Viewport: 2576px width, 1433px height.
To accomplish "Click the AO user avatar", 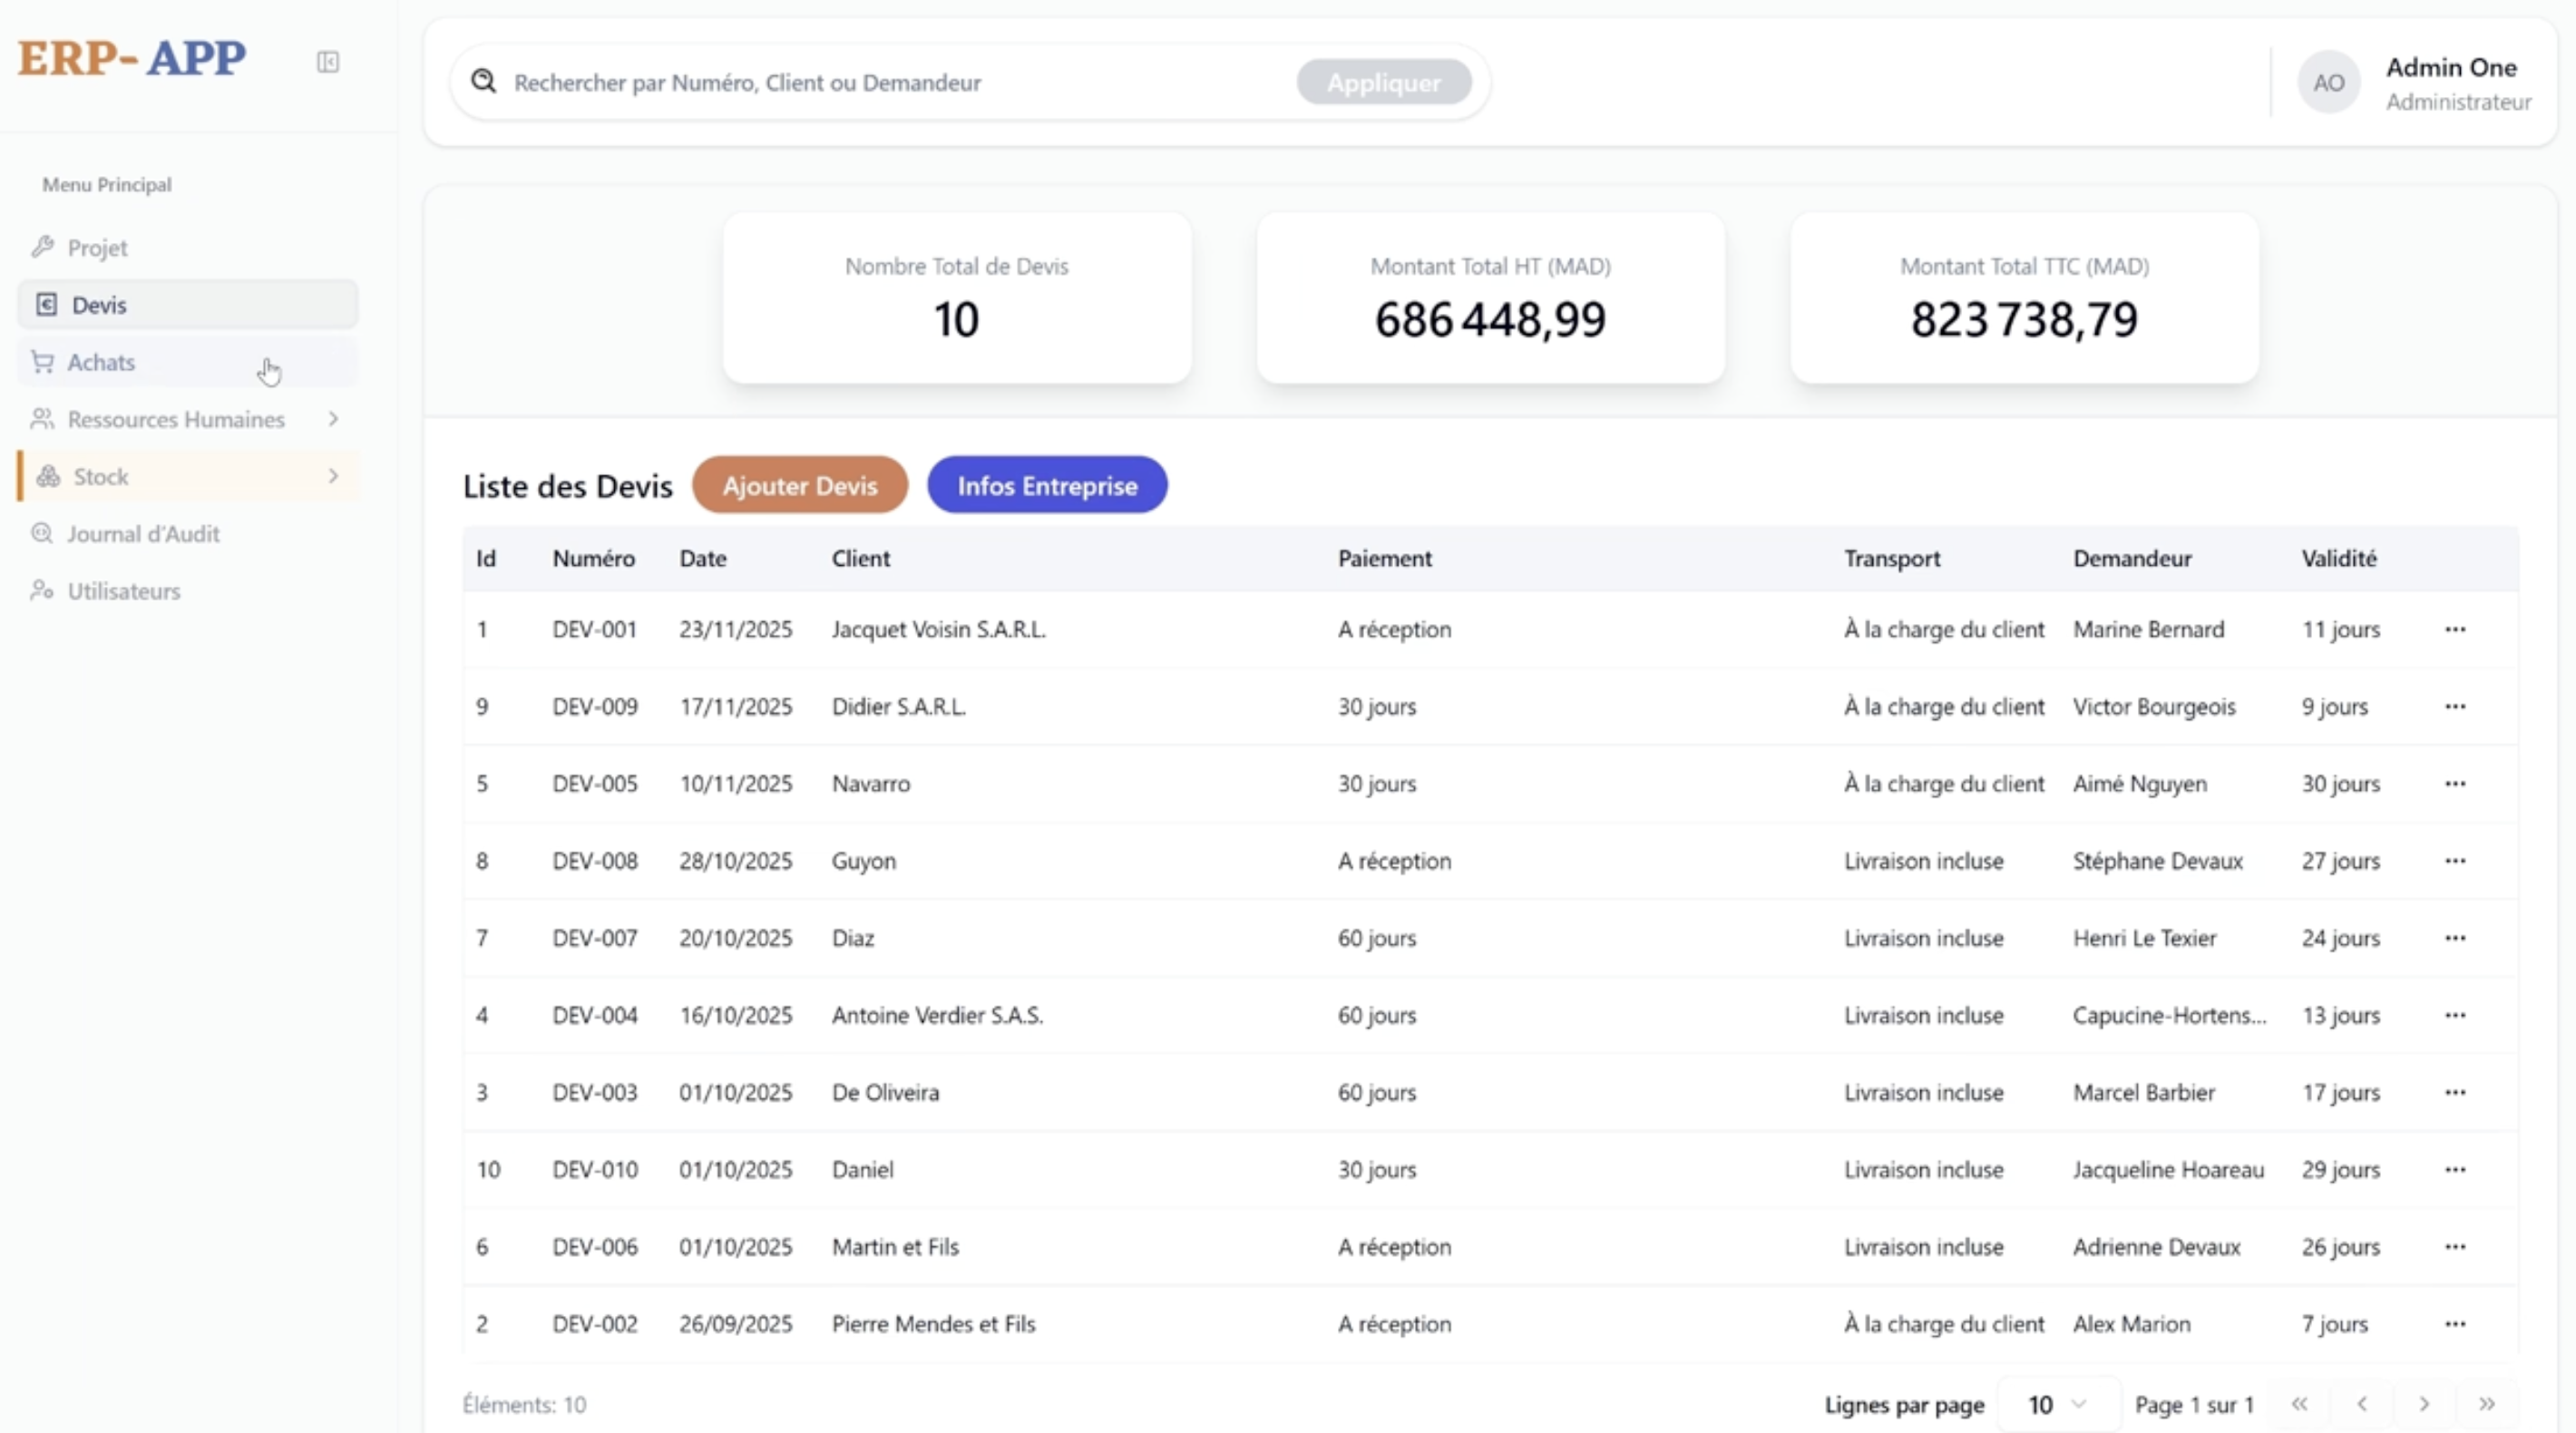I will 2328,83.
